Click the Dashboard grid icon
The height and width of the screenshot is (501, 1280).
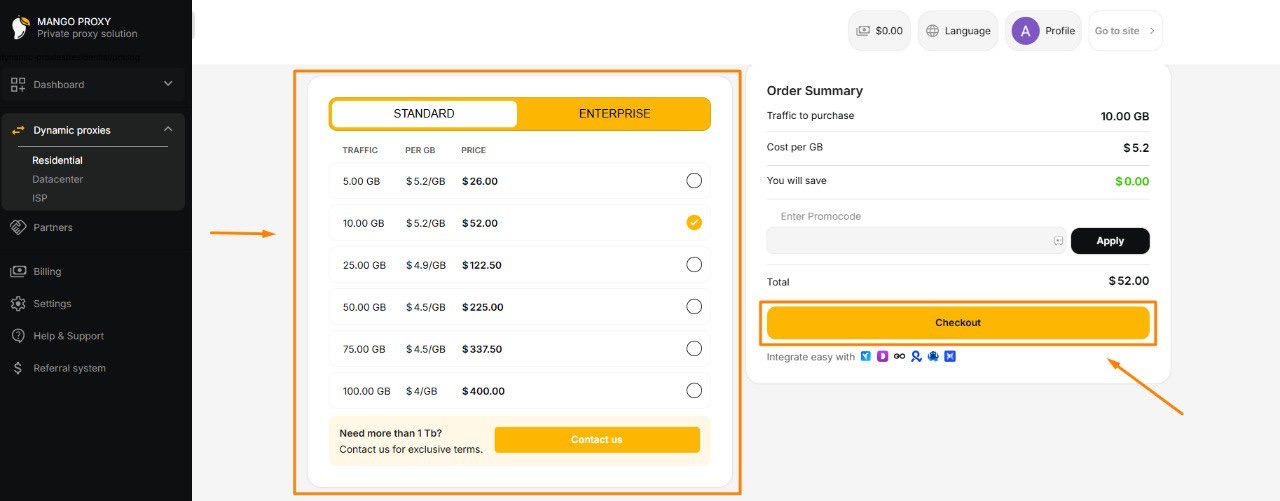pos(17,84)
